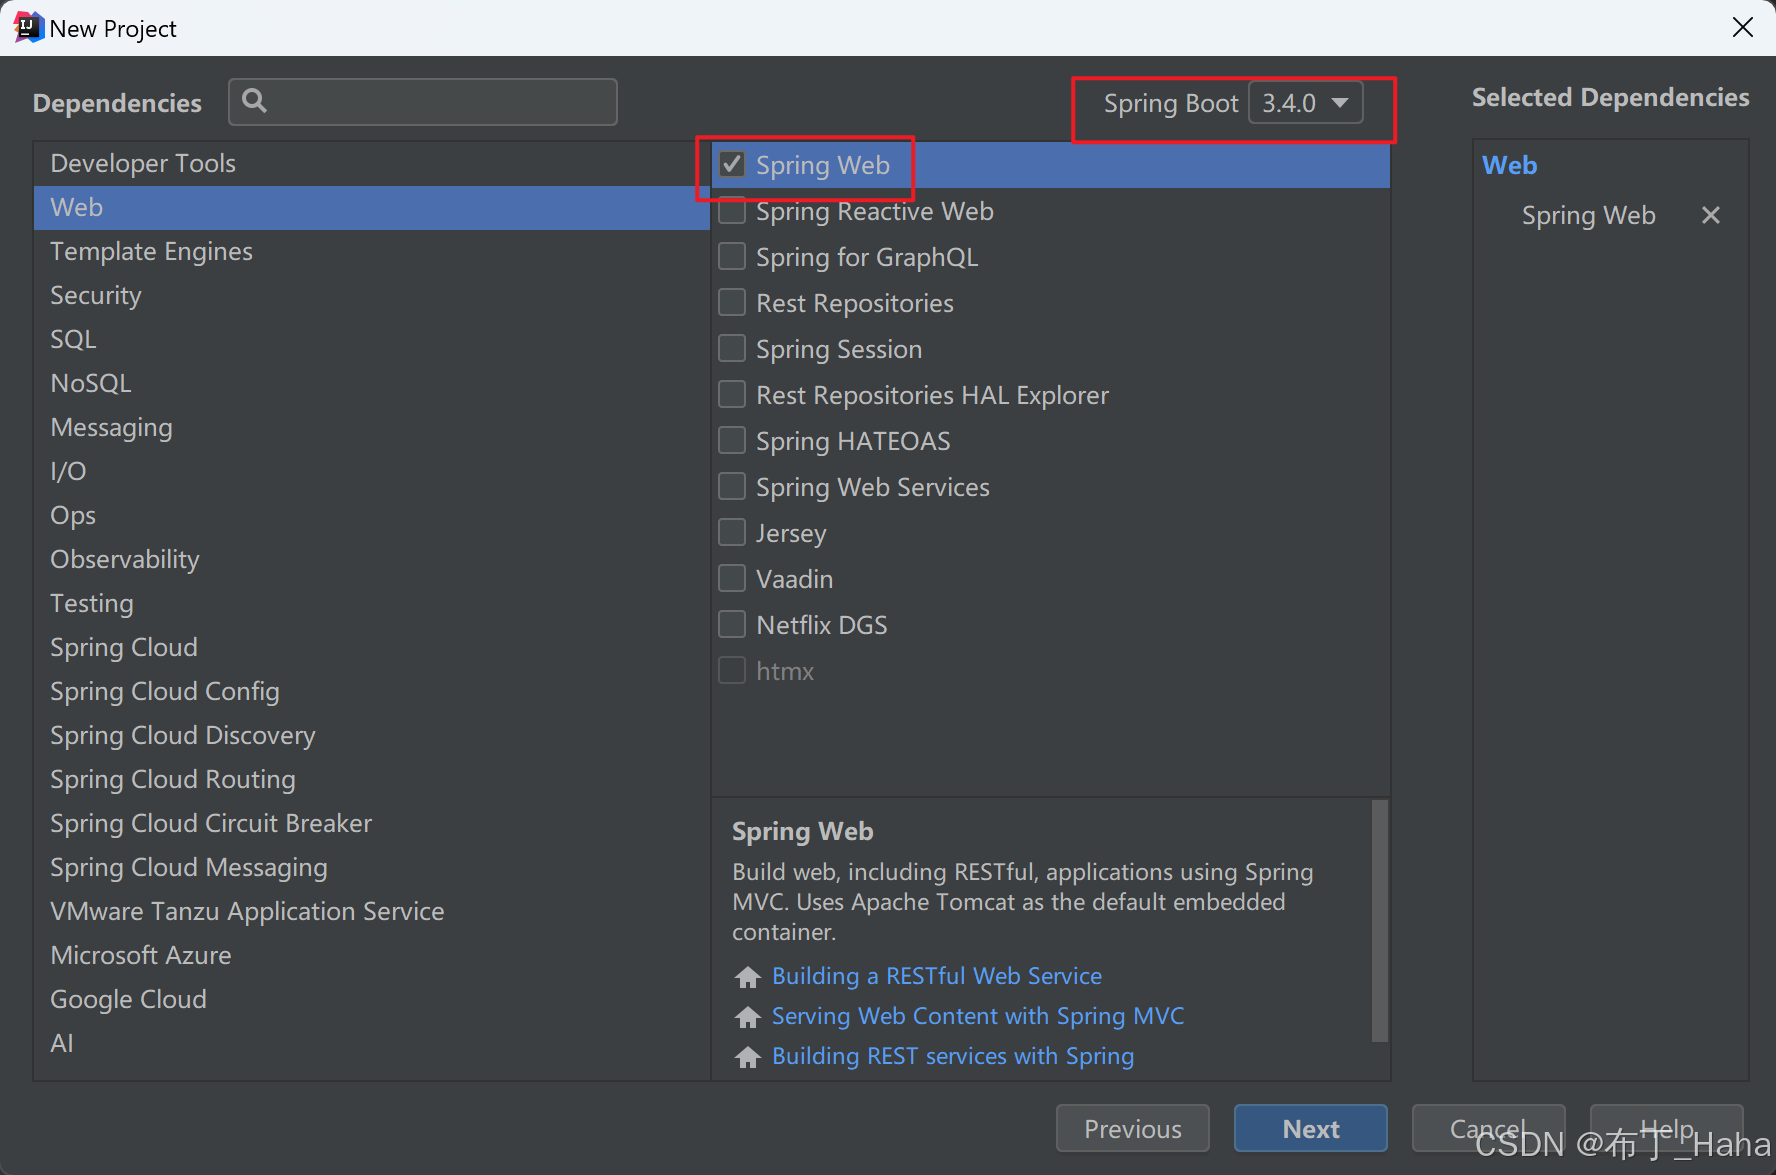Click the Web heading in Selected Dependencies
Viewport: 1776px width, 1175px height.
point(1509,165)
